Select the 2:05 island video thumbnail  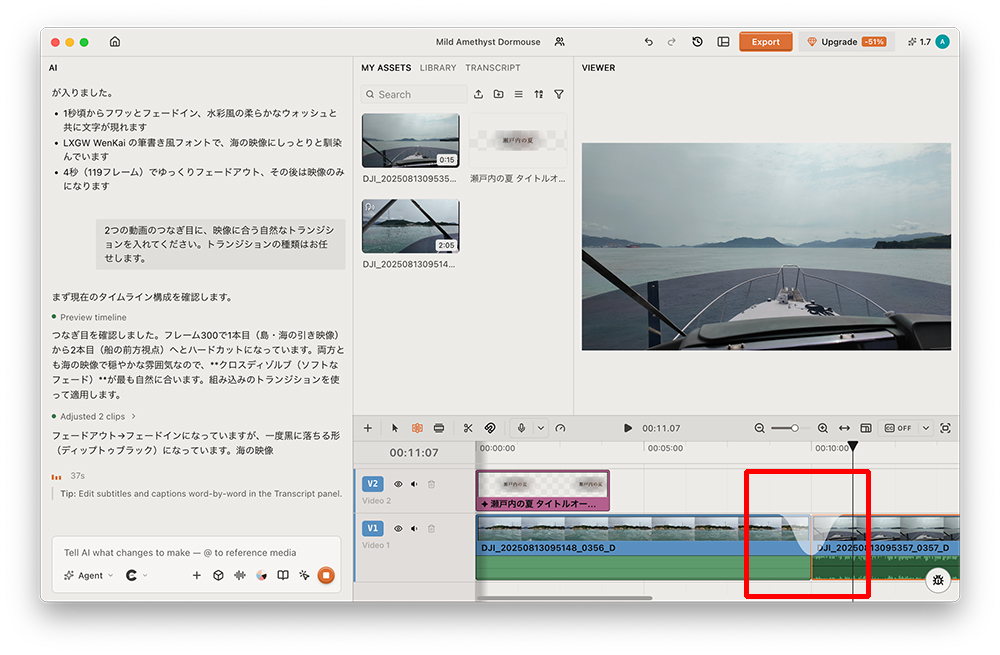[x=410, y=226]
